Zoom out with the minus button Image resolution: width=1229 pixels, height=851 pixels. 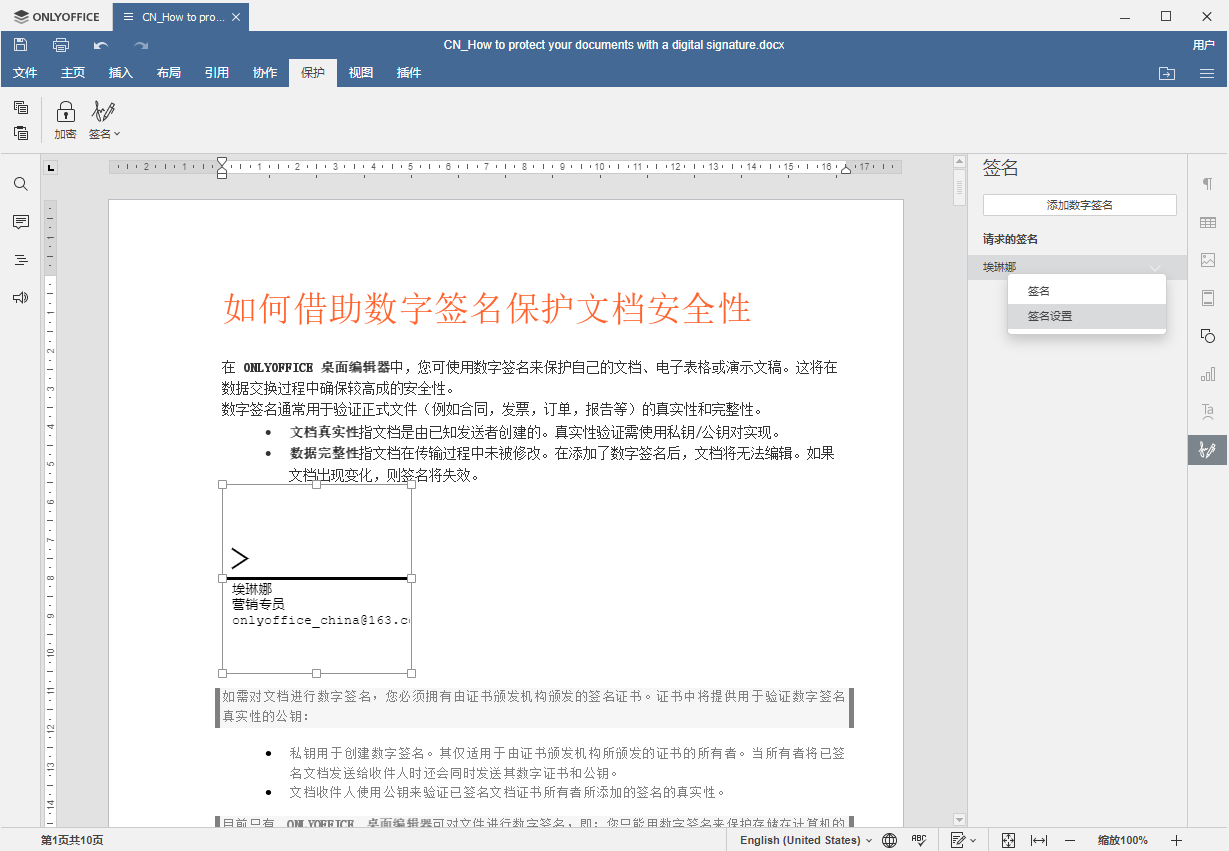tap(1069, 840)
